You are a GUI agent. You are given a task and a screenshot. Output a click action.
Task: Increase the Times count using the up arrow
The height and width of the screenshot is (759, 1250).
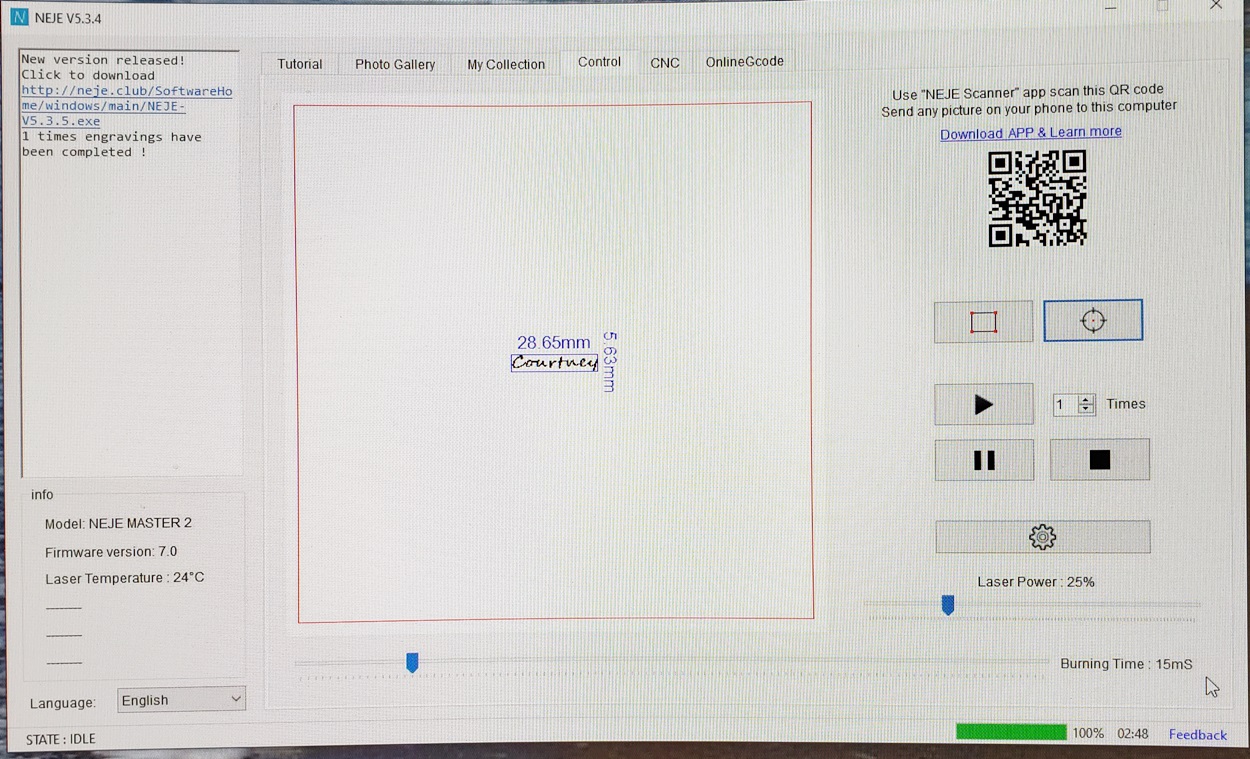click(x=1086, y=399)
